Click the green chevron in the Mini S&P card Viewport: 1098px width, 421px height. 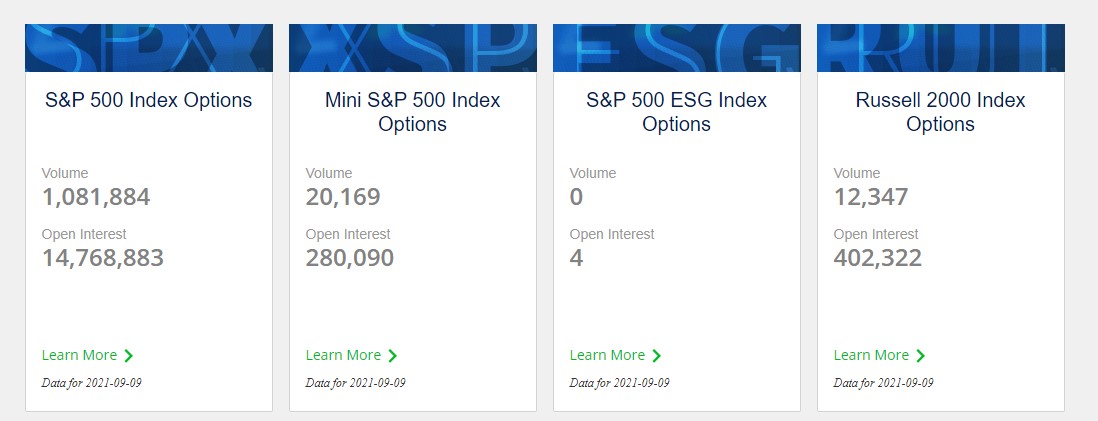click(x=392, y=356)
